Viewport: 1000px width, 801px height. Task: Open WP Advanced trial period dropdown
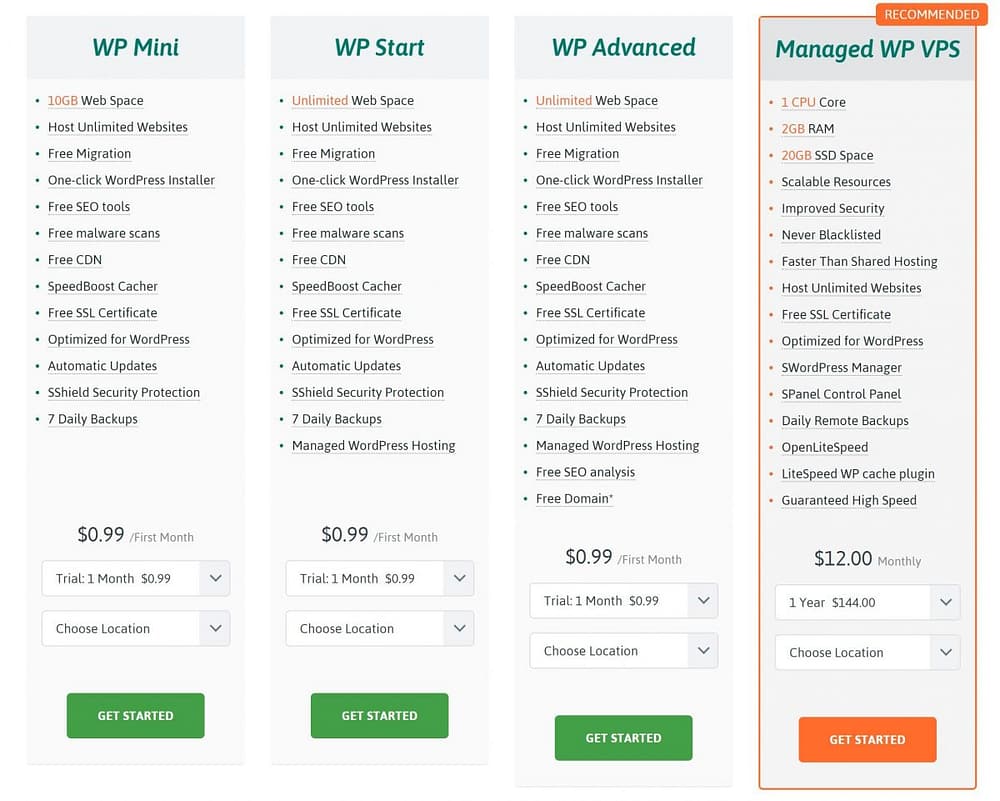click(624, 601)
